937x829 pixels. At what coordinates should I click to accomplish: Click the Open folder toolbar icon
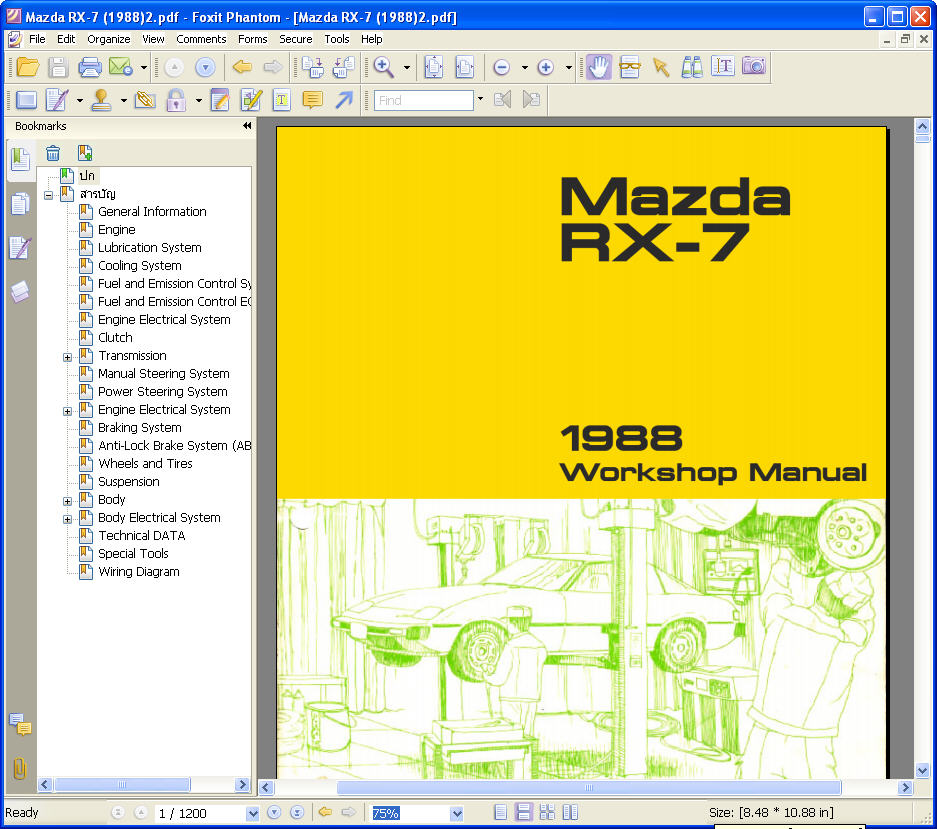(27, 67)
